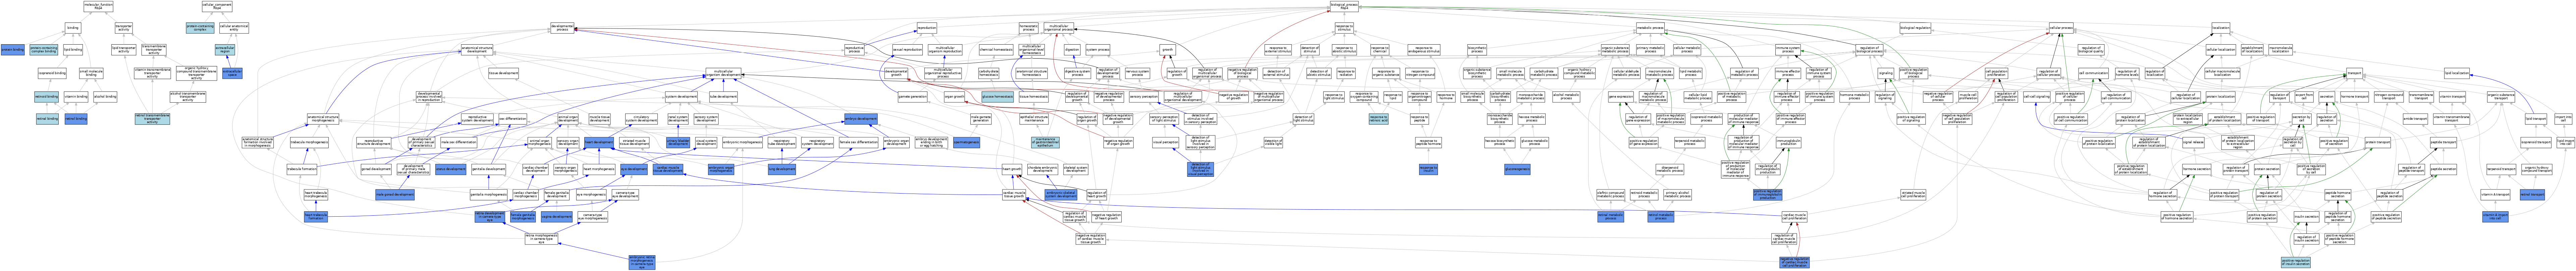The image size is (2576, 271).
Task: Click the 'isoprenoid binding' node
Action: tap(52, 73)
